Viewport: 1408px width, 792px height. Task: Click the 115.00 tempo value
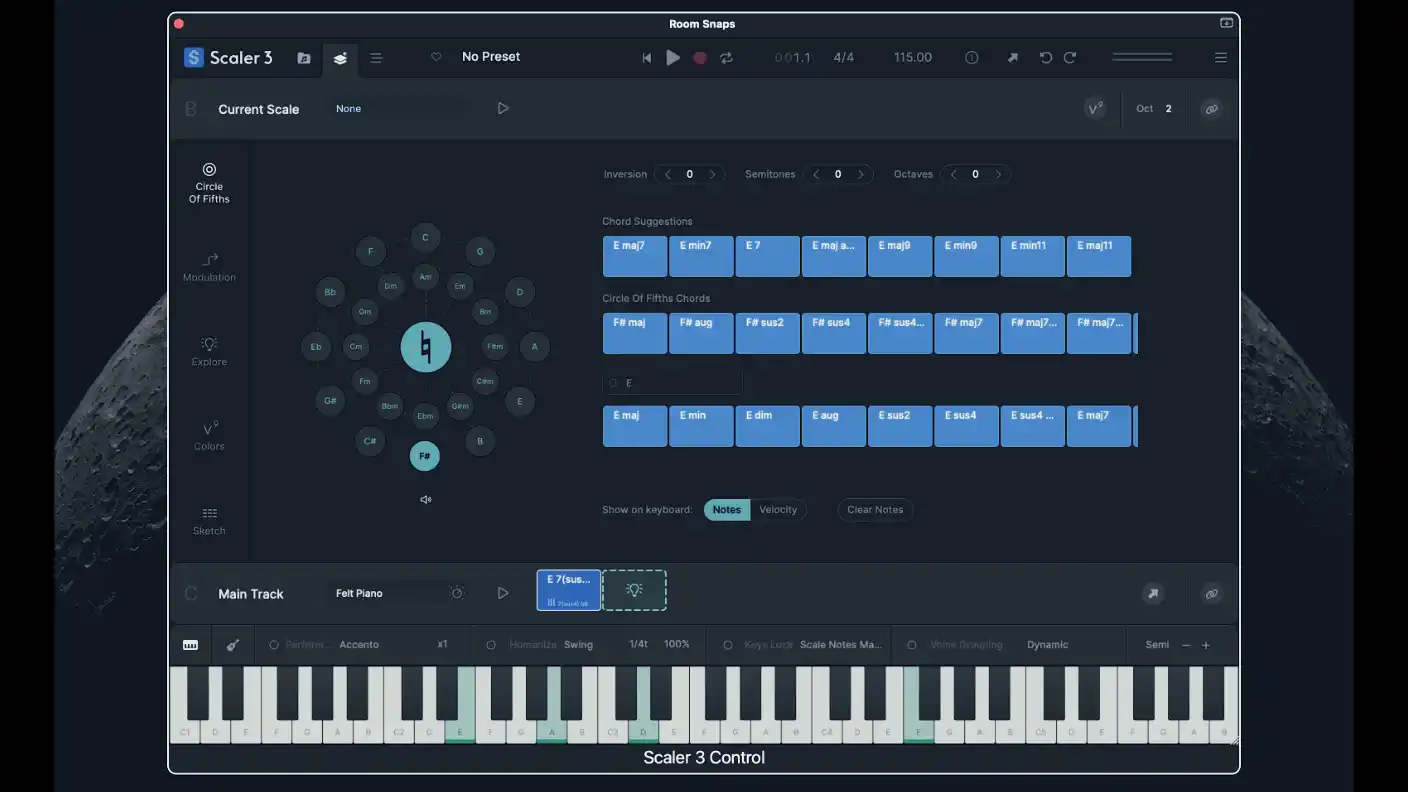coord(913,57)
